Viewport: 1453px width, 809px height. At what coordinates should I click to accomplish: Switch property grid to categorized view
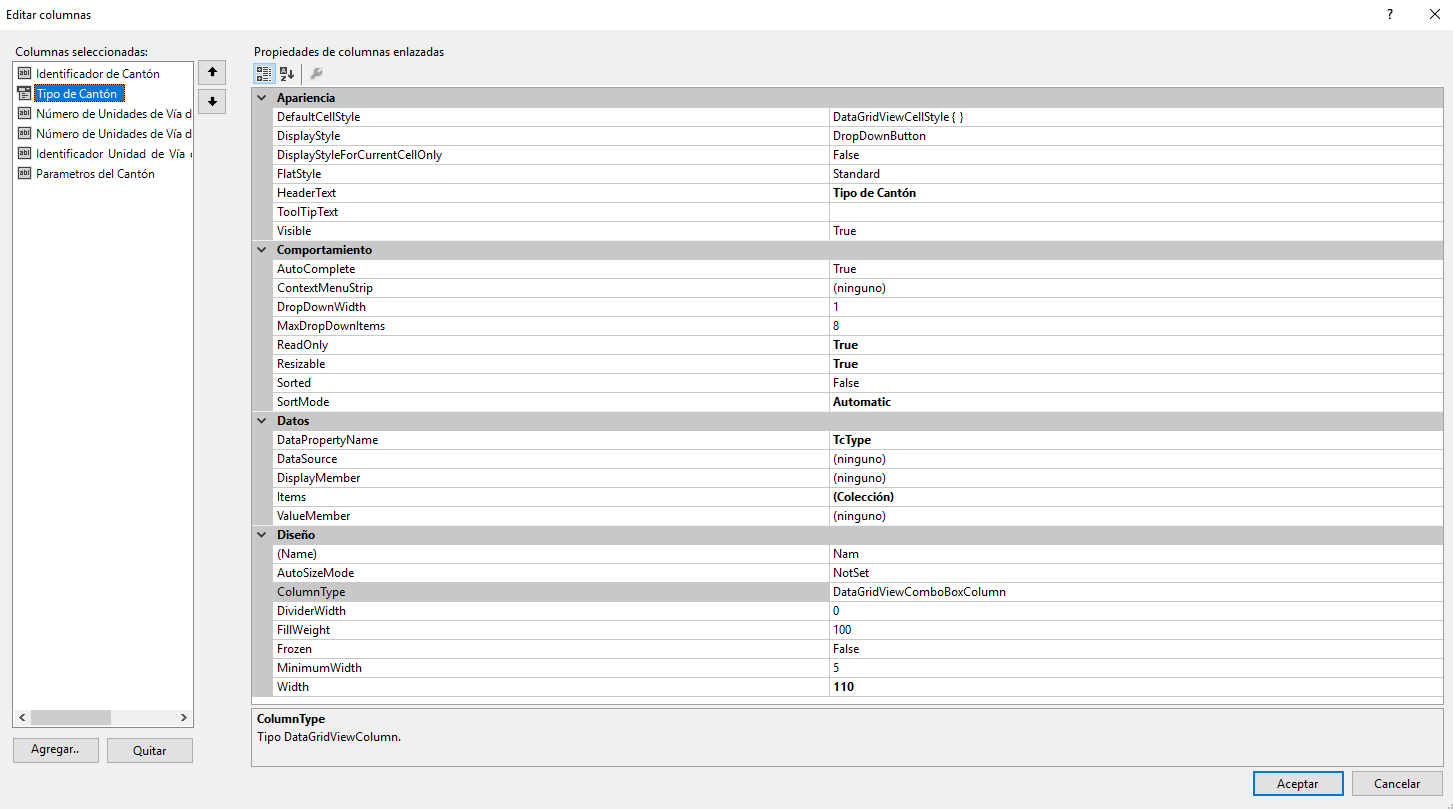point(264,73)
